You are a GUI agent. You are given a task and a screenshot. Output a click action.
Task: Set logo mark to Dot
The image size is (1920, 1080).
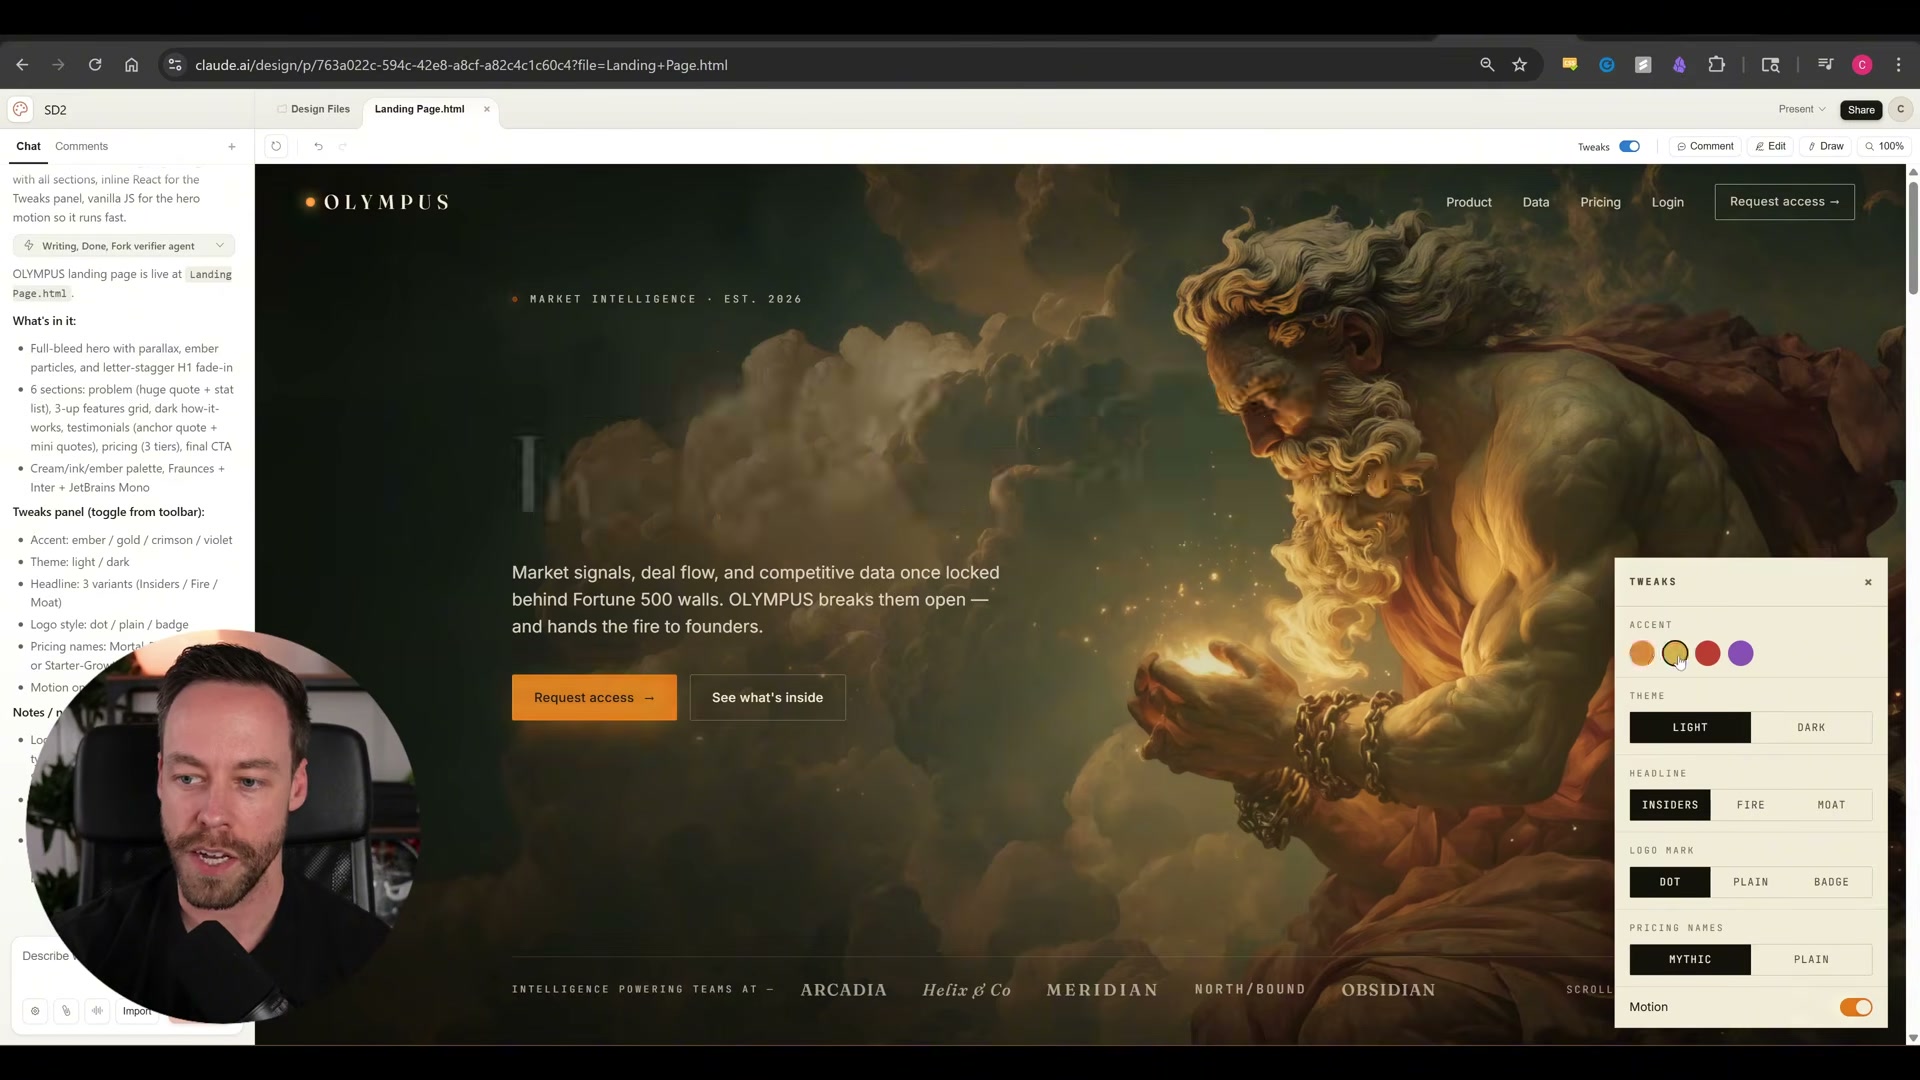(1670, 882)
